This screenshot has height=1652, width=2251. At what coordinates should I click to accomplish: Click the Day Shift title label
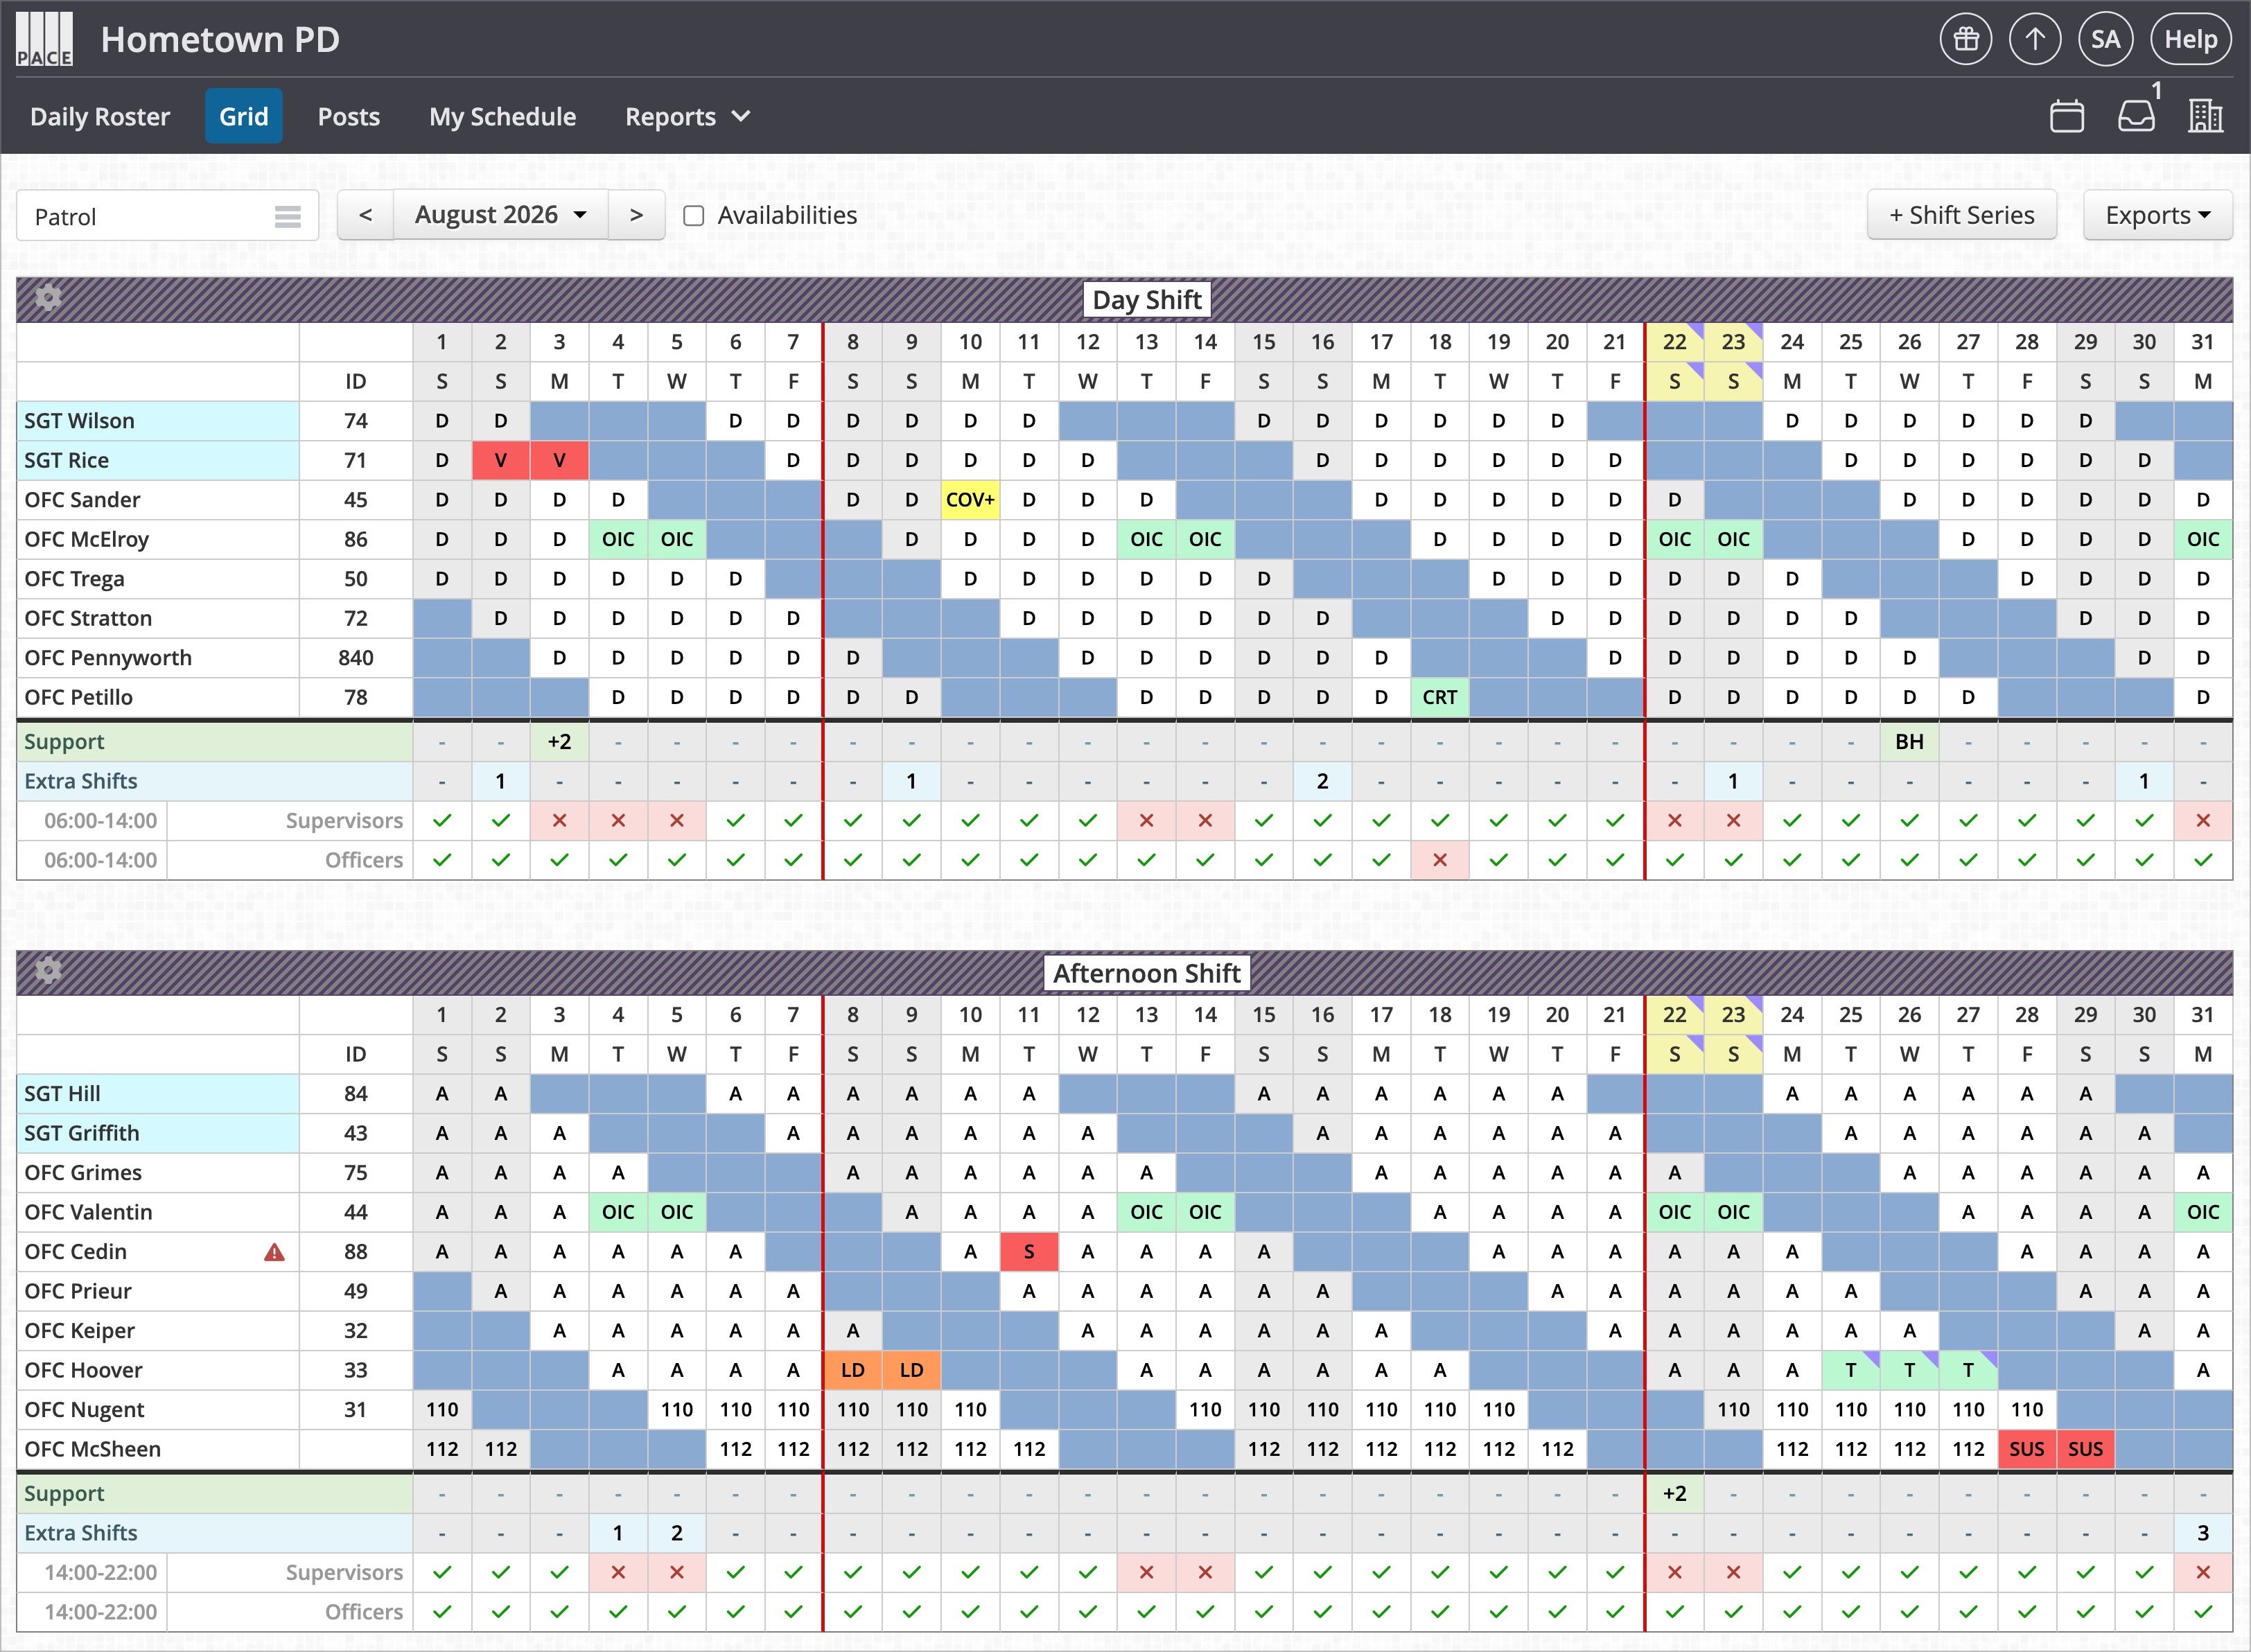1147,299
